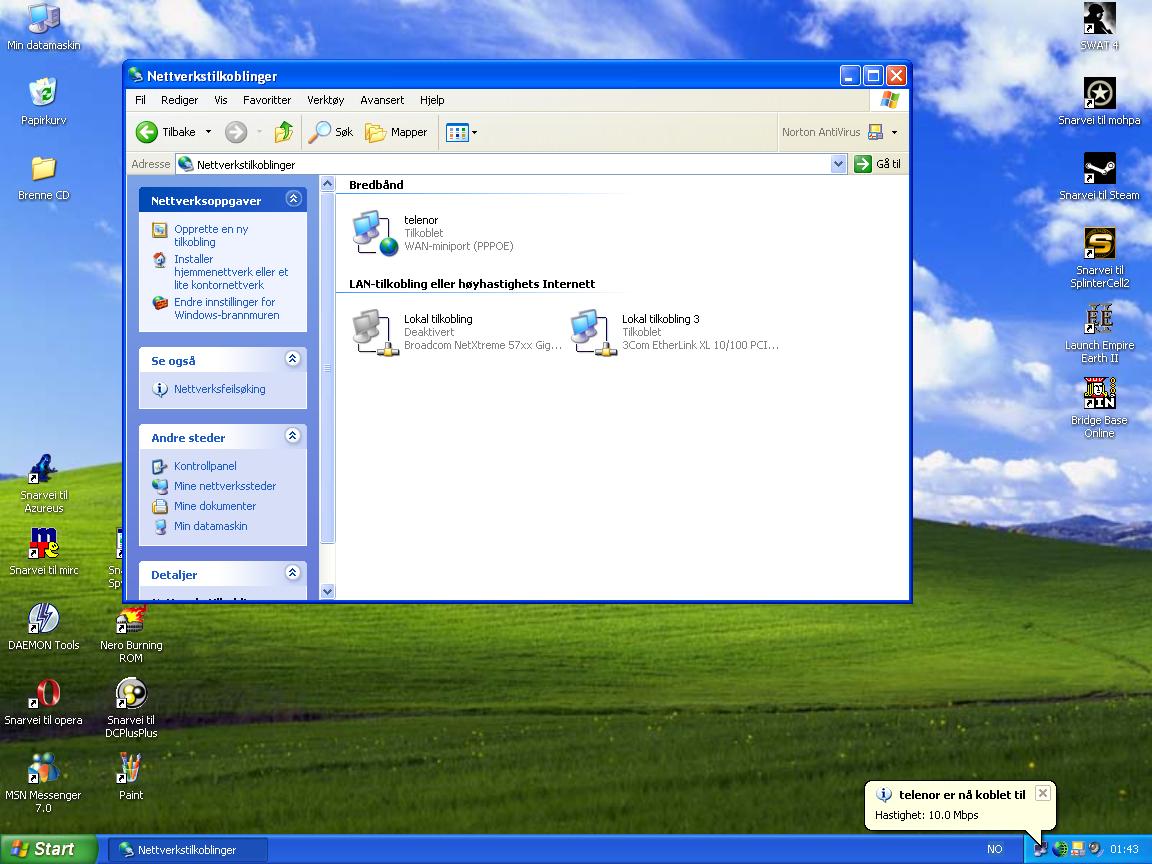Collapse the Detaljer panel
Image resolution: width=1152 pixels, height=864 pixels.
[293, 573]
